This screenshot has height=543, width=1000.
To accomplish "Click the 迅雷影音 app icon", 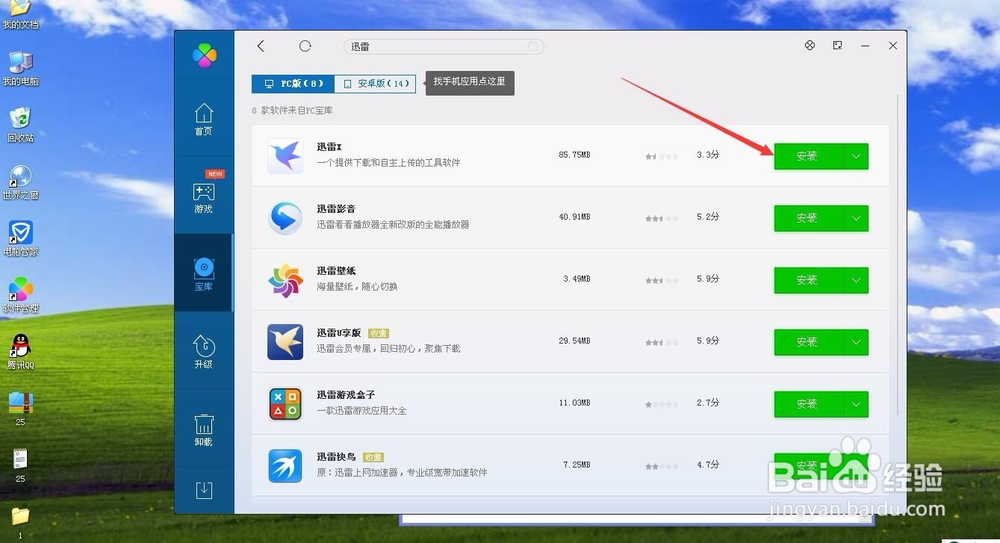I will (x=285, y=218).
